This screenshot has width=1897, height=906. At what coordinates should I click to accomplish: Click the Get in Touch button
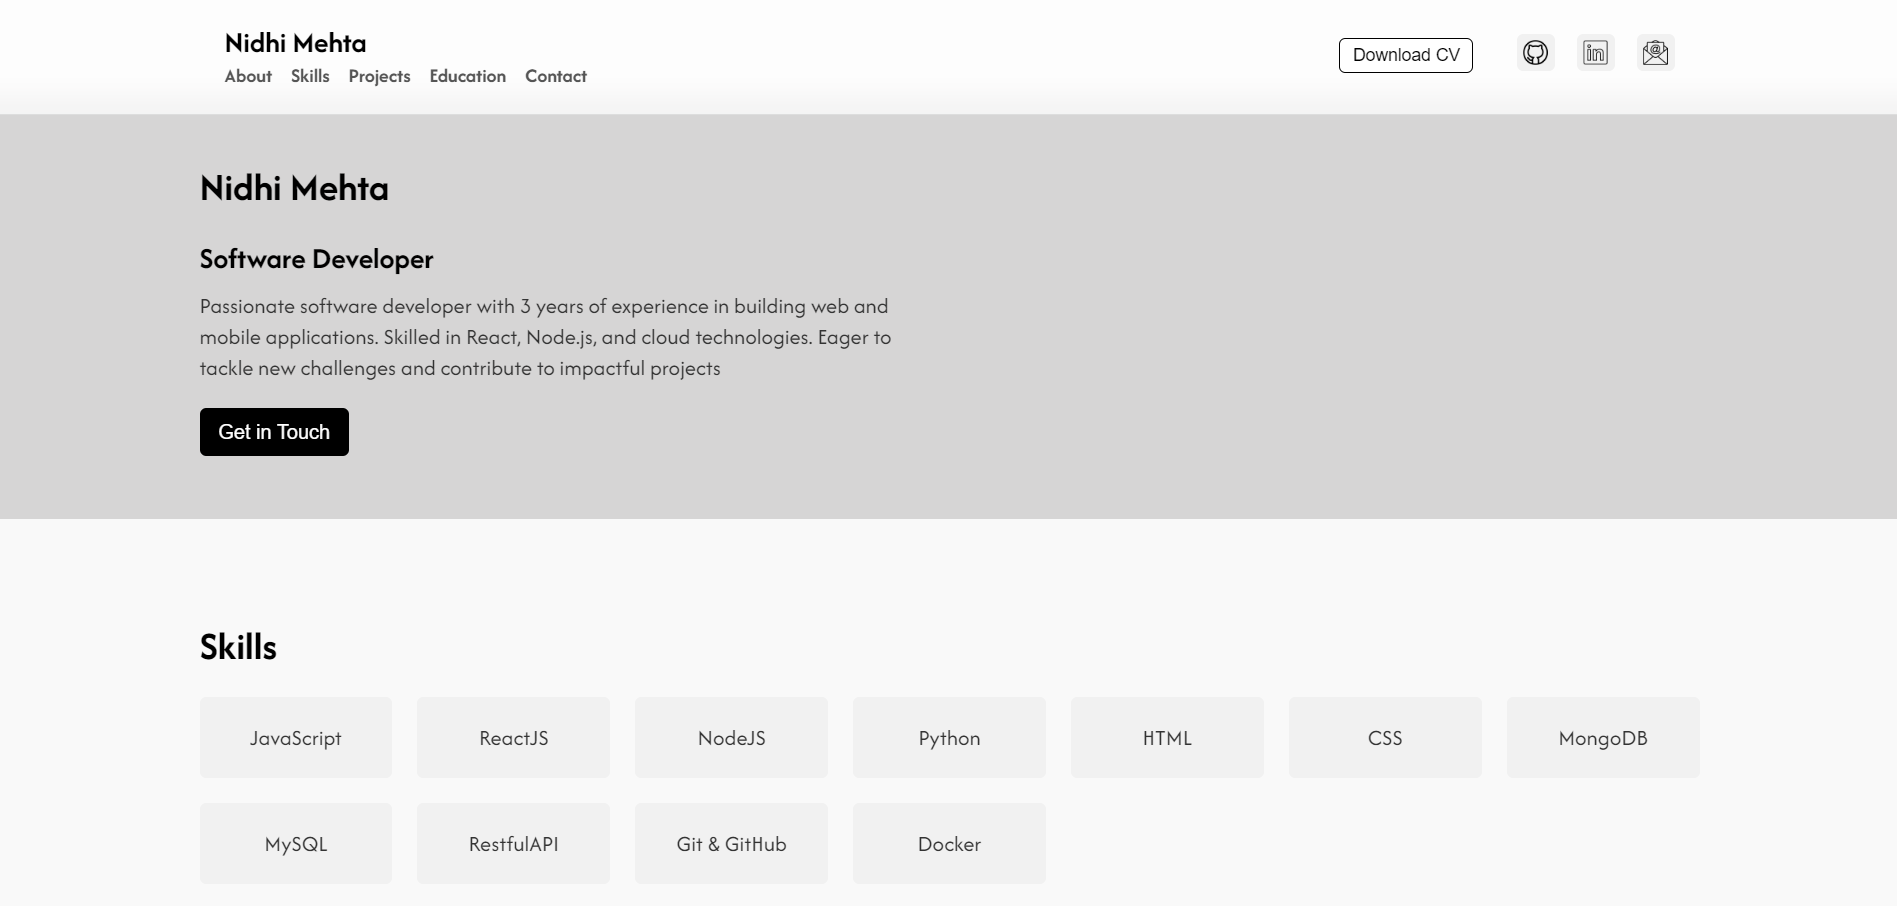[x=274, y=432]
